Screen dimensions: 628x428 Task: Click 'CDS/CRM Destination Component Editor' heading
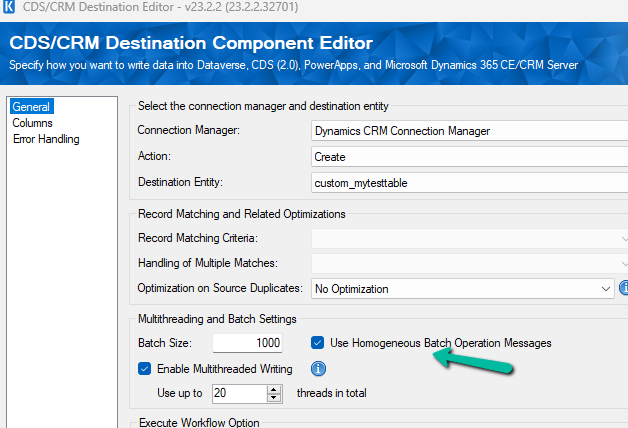point(191,43)
